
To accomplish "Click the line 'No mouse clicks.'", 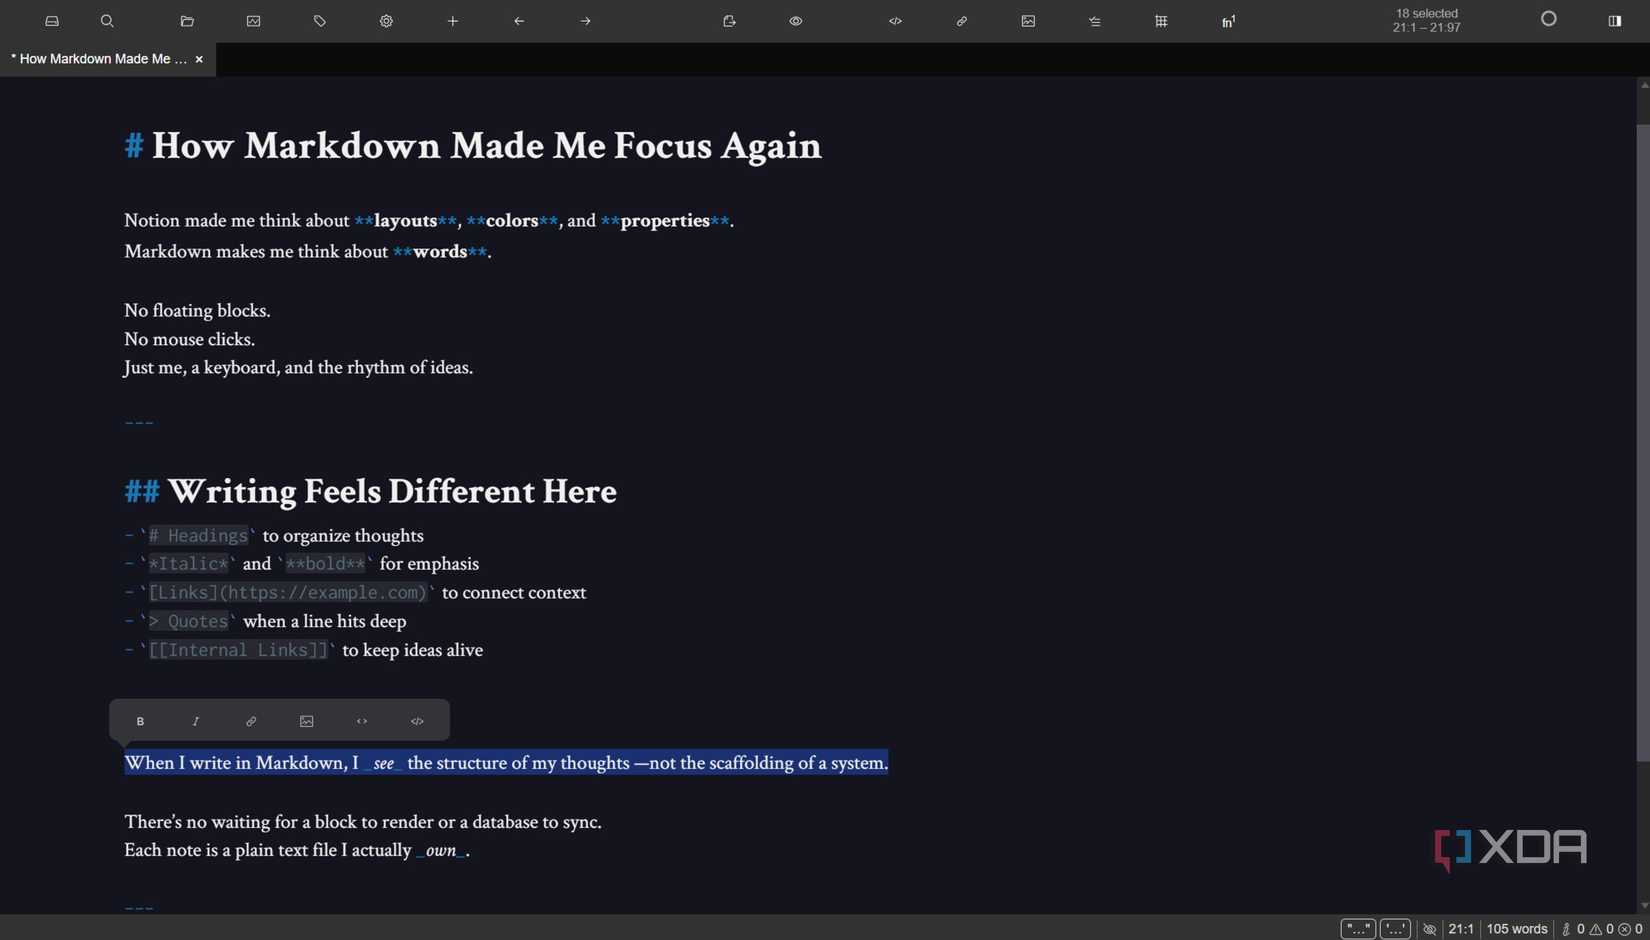I will click(x=189, y=340).
